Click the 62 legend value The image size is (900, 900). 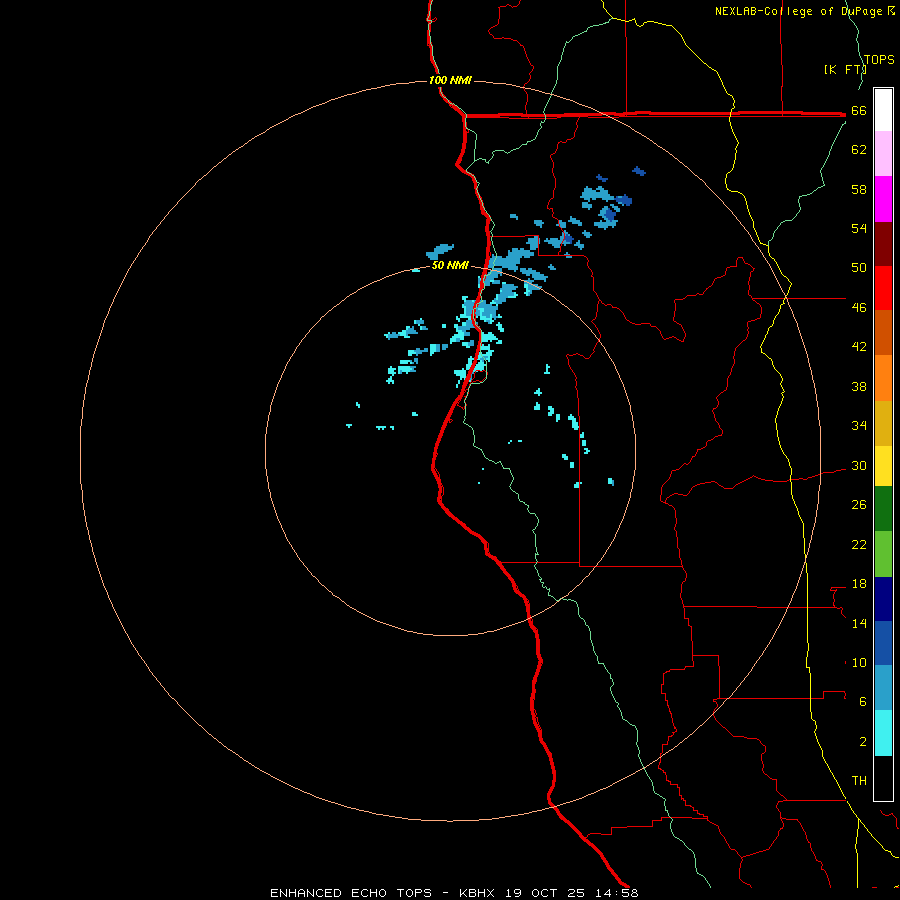[x=859, y=149]
